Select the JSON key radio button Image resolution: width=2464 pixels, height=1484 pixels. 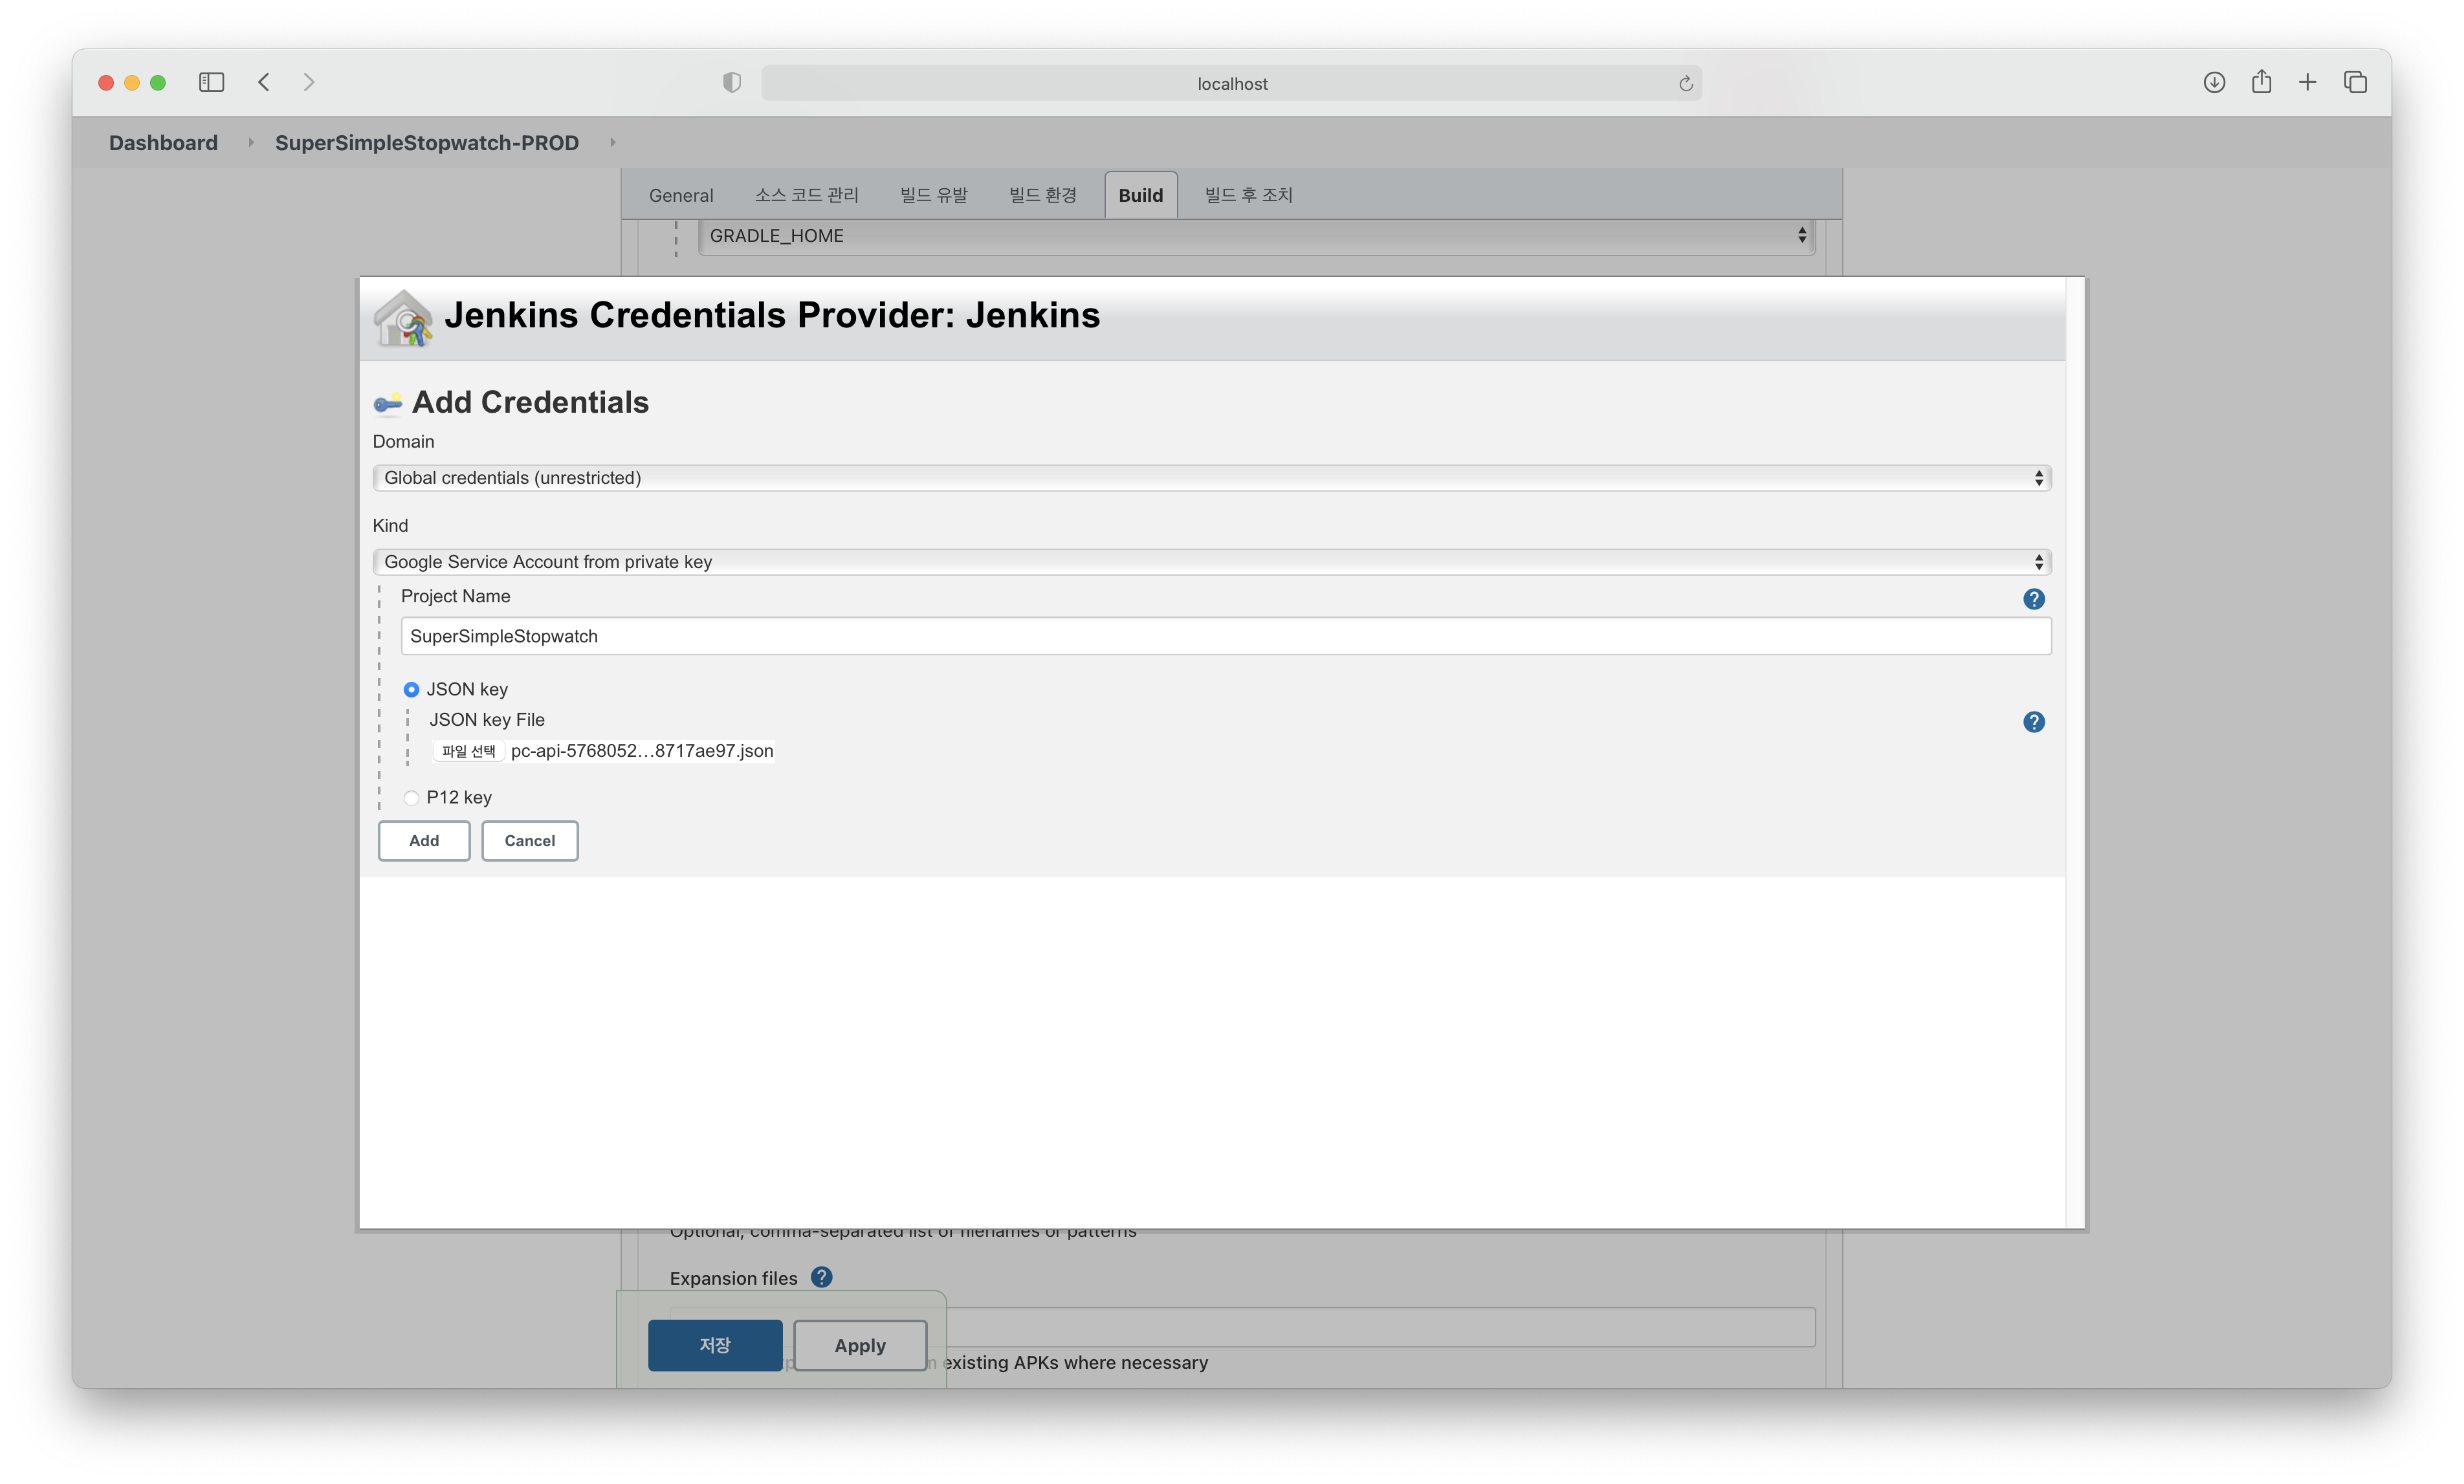click(411, 690)
